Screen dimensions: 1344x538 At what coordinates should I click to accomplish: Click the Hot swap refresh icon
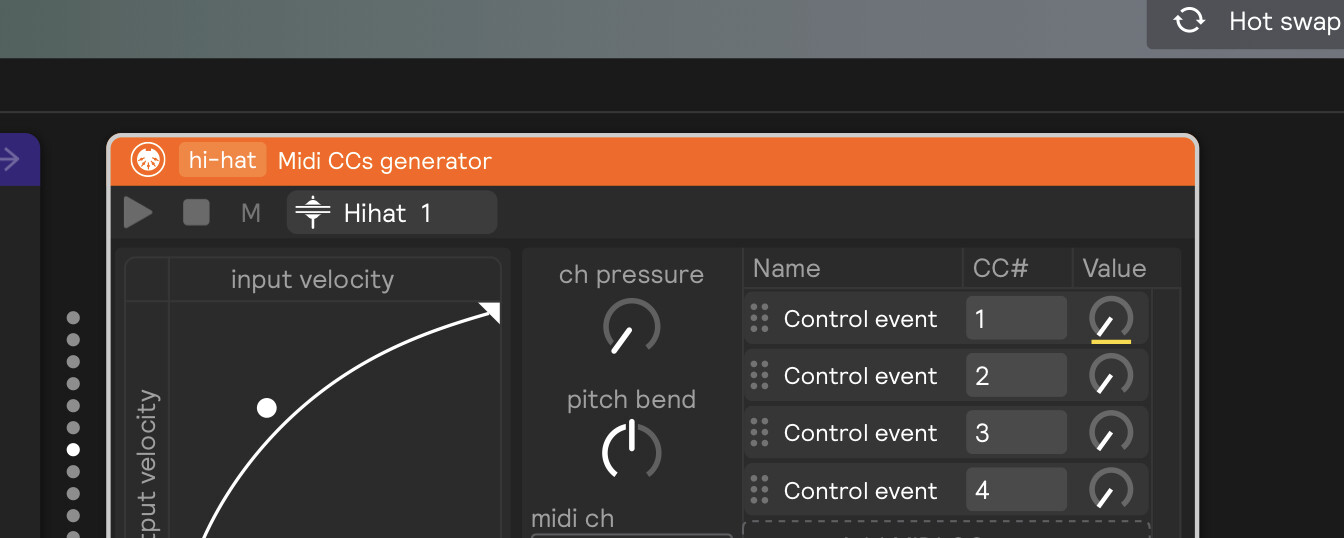[x=1188, y=21]
